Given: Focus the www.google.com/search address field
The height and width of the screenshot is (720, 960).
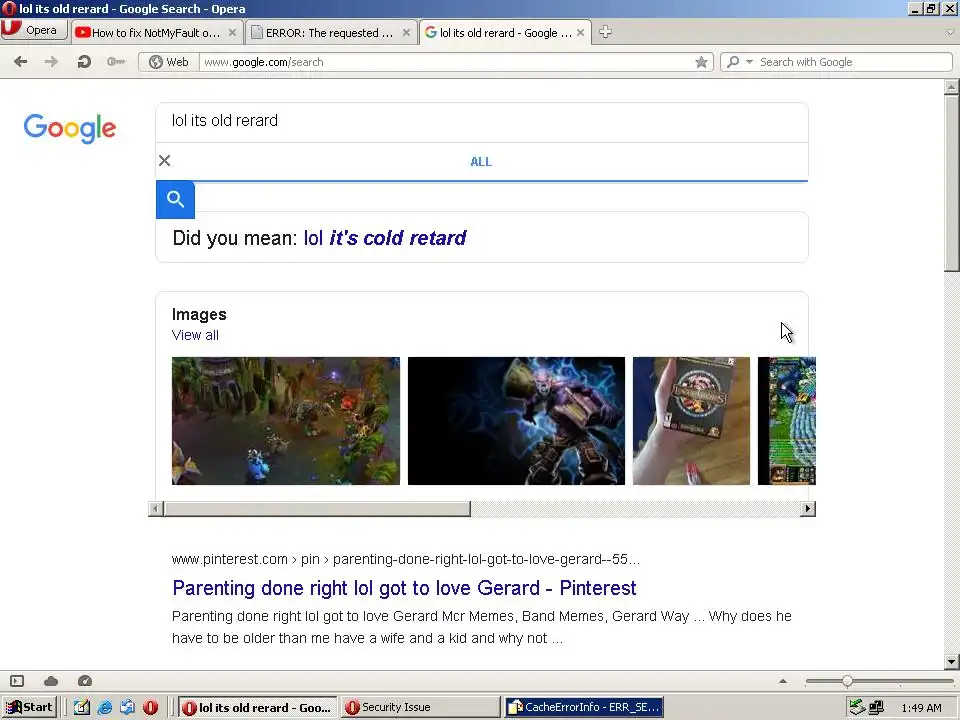Looking at the screenshot, I should pos(446,62).
